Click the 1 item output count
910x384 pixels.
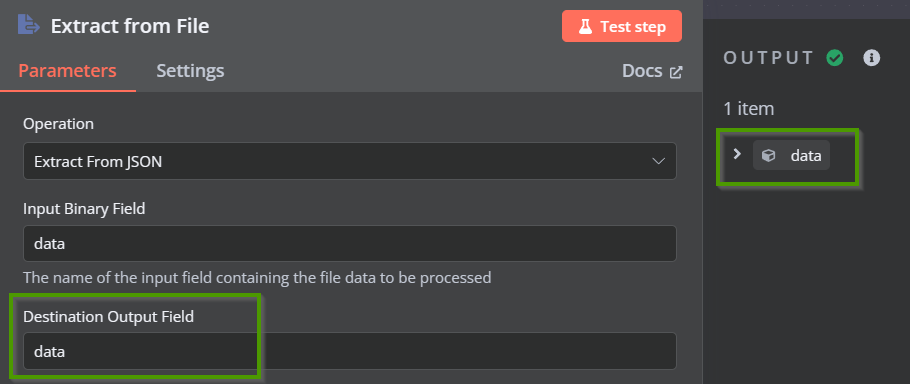(749, 108)
